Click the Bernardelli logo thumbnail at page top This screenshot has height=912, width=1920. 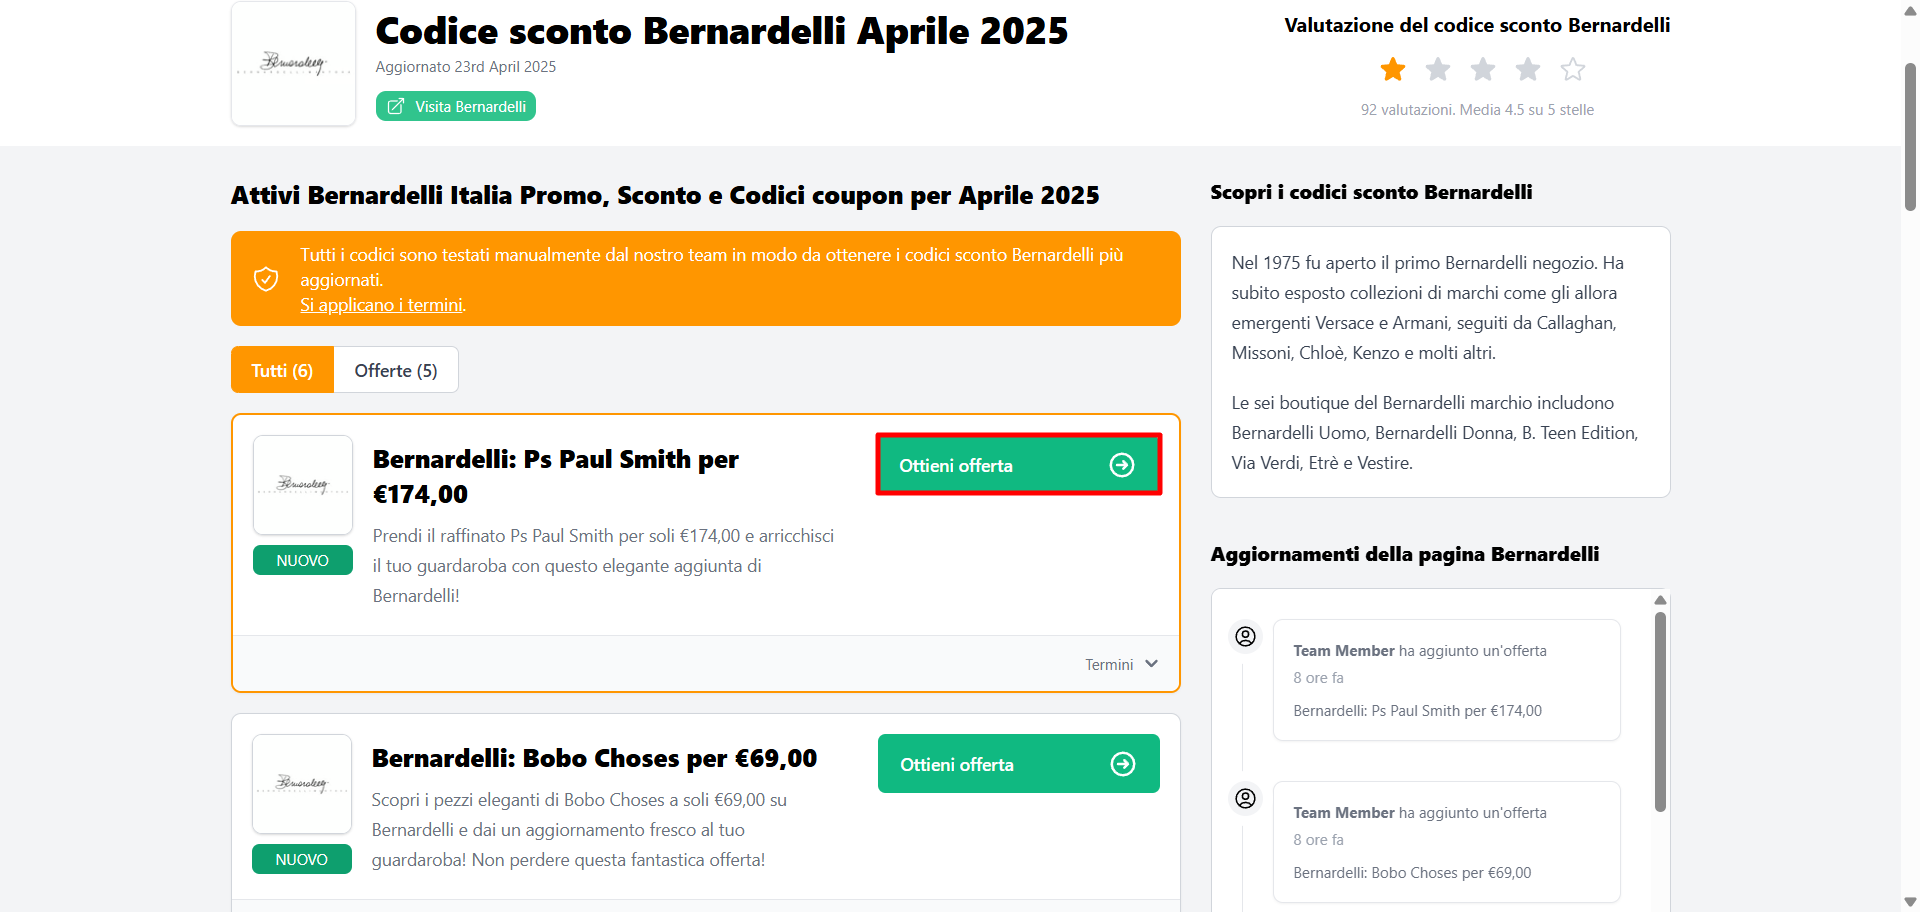pos(292,63)
